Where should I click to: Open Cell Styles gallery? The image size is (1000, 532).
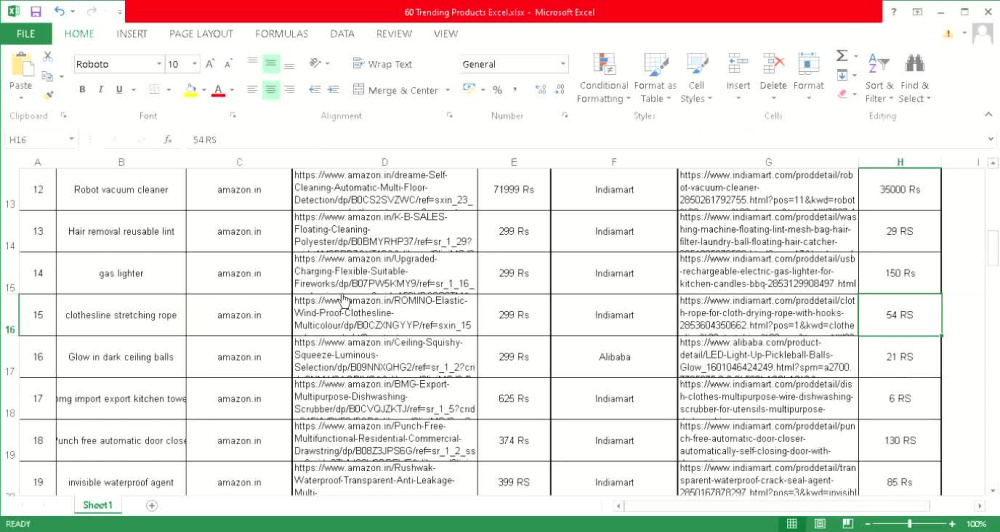(x=696, y=78)
